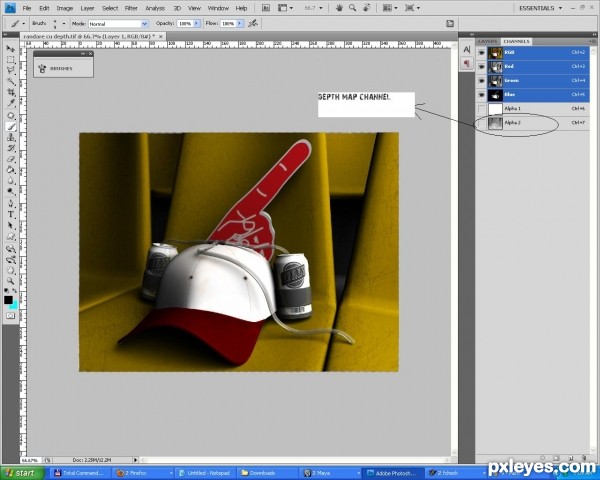600x480 pixels.
Task: Select the Path Selection tool
Action: point(11,225)
